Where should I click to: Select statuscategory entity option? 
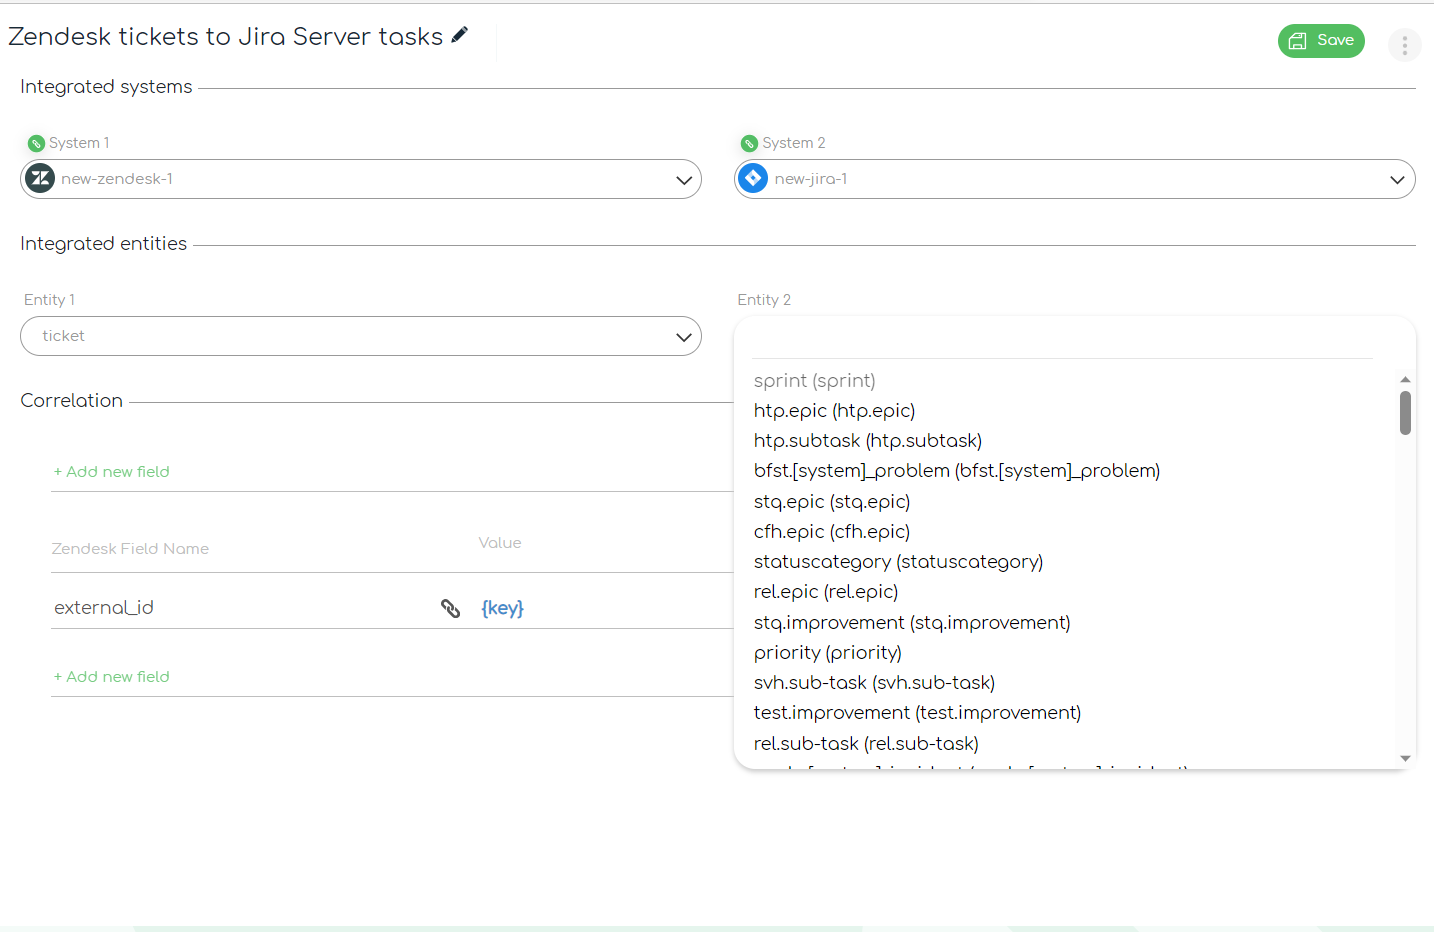[x=898, y=562]
